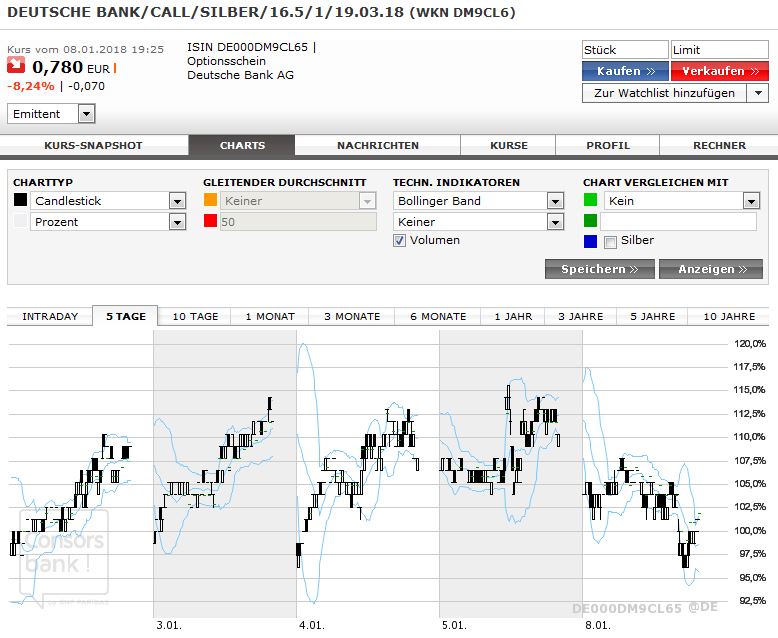The height and width of the screenshot is (638, 778).
Task: Expand the Zur Watchlist hinzufügen dropdown arrow
Action: point(757,93)
